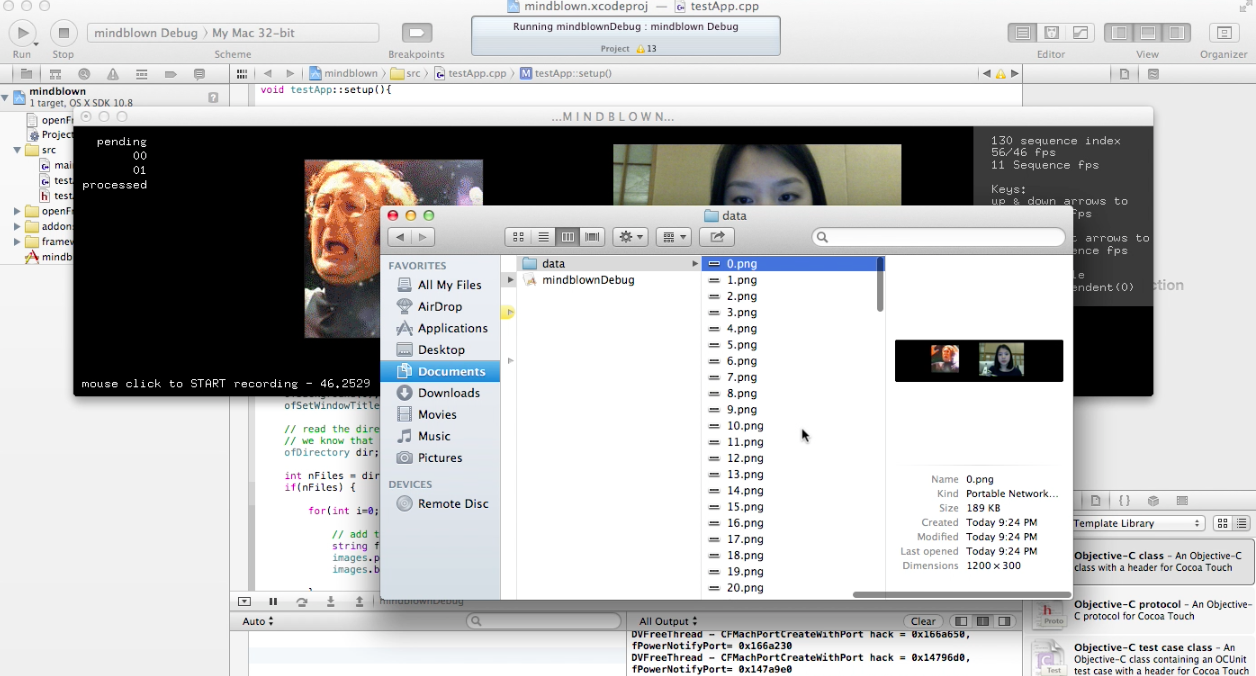Show the Project navigator folder icon
Screen dimensions: 1256x676
(x=26, y=74)
